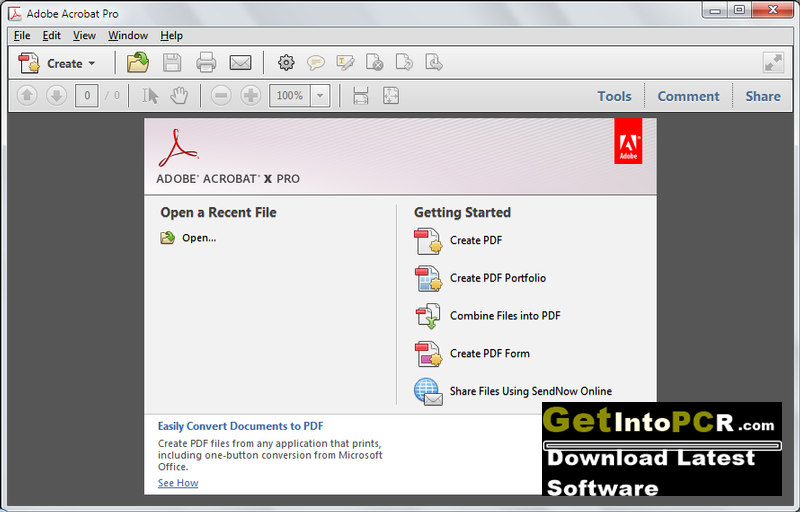The height and width of the screenshot is (512, 800).
Task: Open the File menu
Action: coord(22,36)
